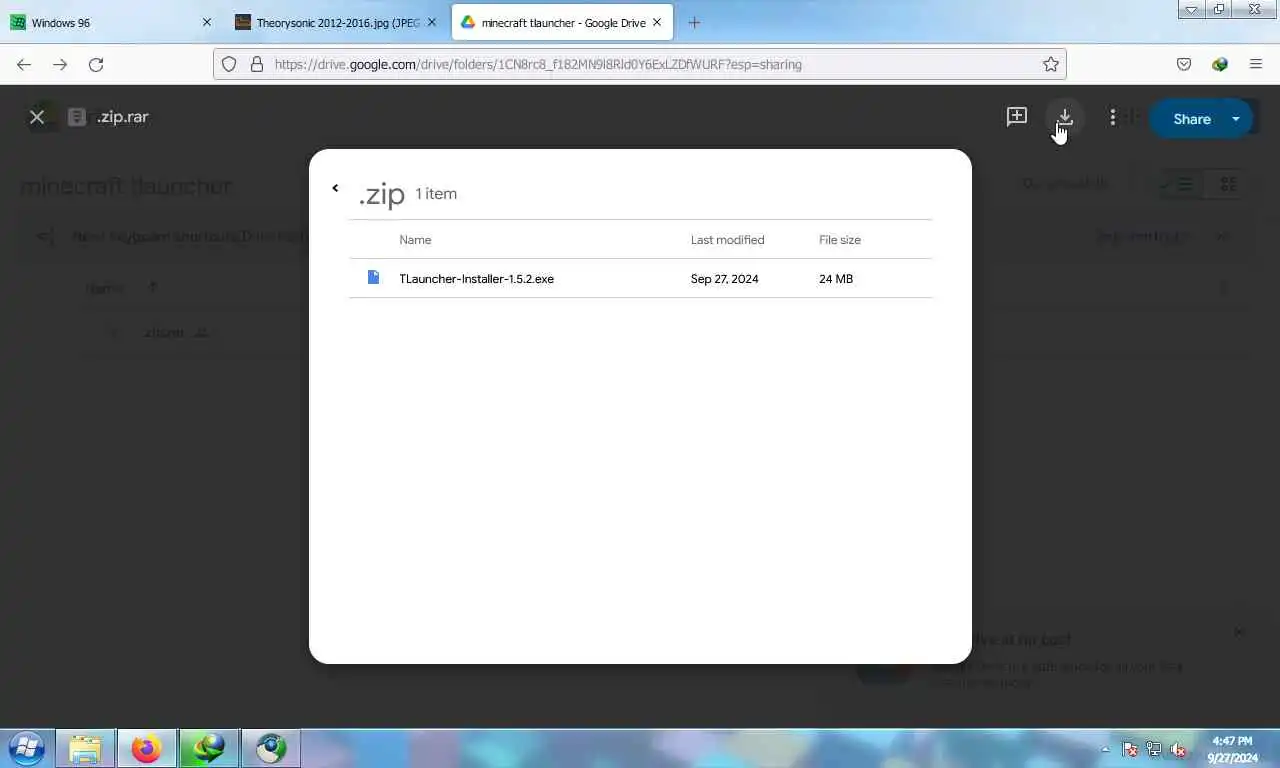Close the Windows 96 tab
The height and width of the screenshot is (768, 1280).
207,22
